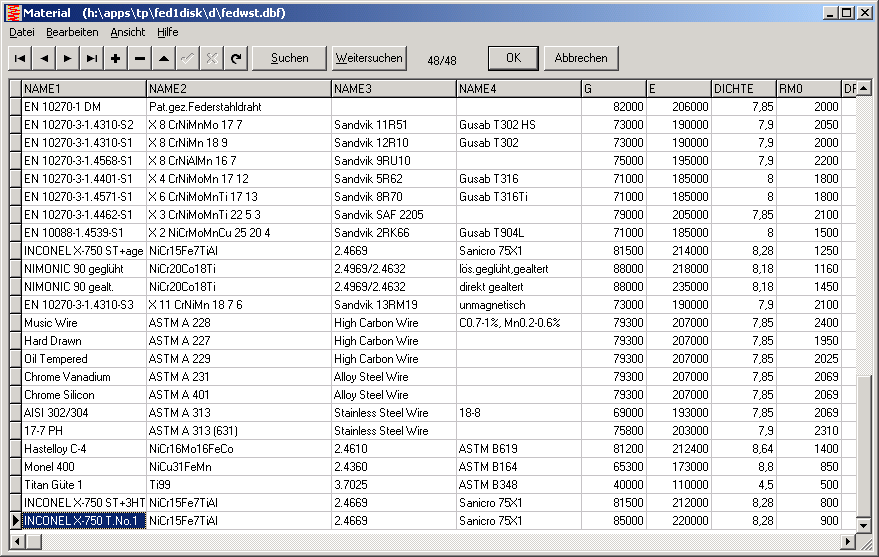The width and height of the screenshot is (879, 557).
Task: Click the vertical scrollbar up arrow
Action: [x=864, y=88]
